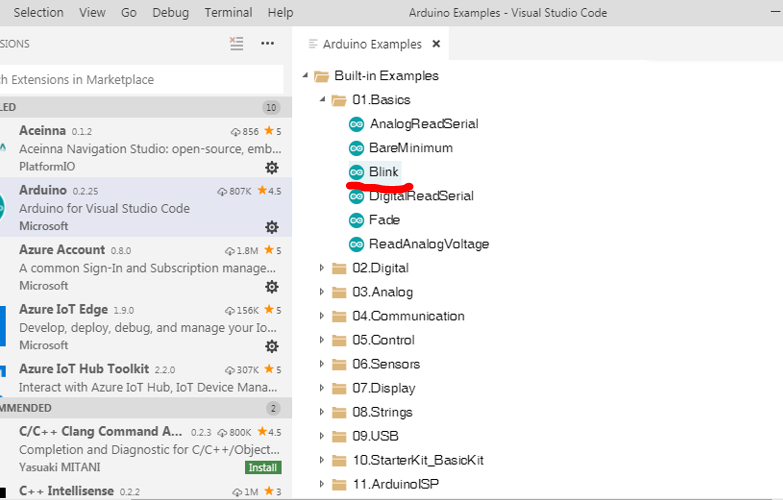Open the Fade example
The width and height of the screenshot is (783, 500).
(x=385, y=220)
